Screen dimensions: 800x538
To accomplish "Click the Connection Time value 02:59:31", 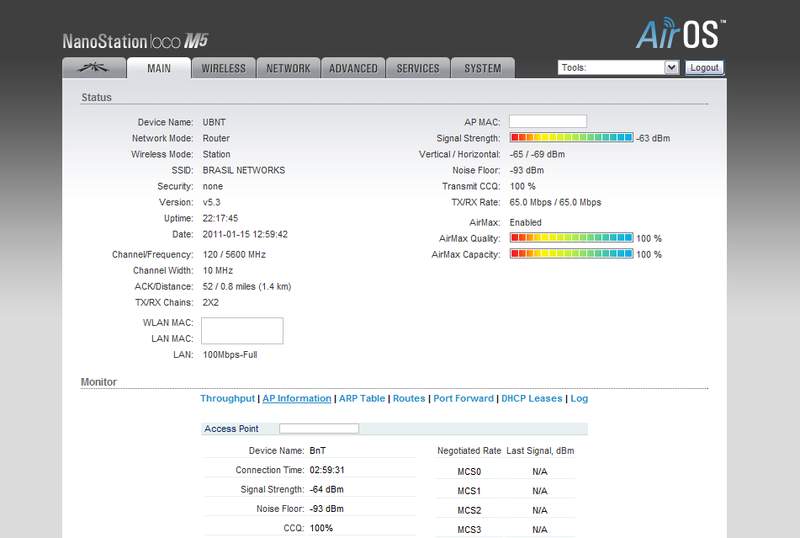I will [x=327, y=470].
